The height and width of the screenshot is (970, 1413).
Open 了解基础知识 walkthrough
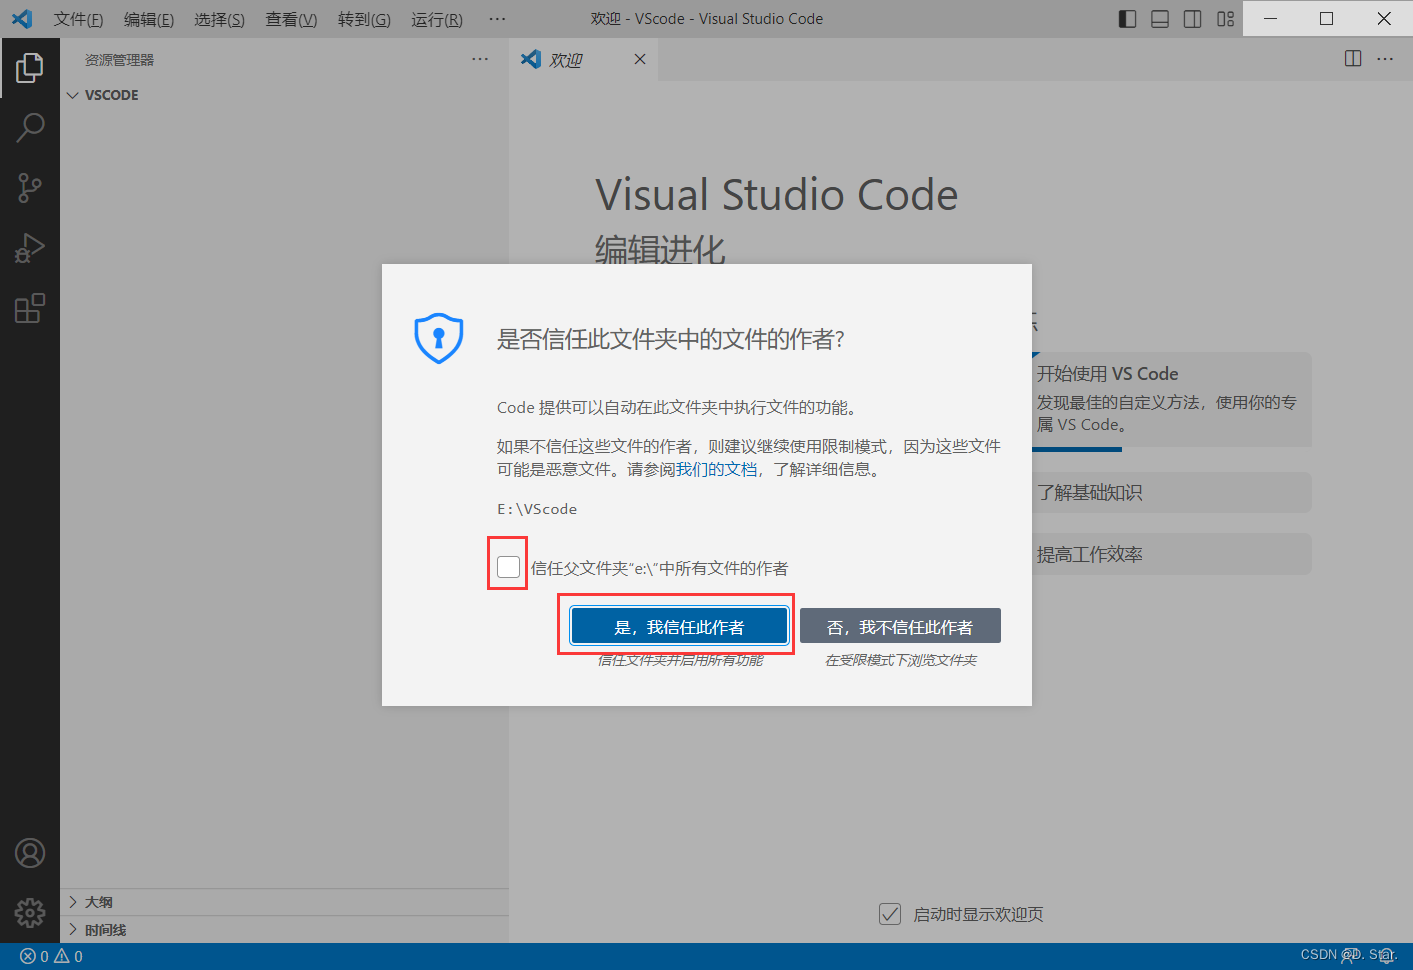[x=1171, y=492]
